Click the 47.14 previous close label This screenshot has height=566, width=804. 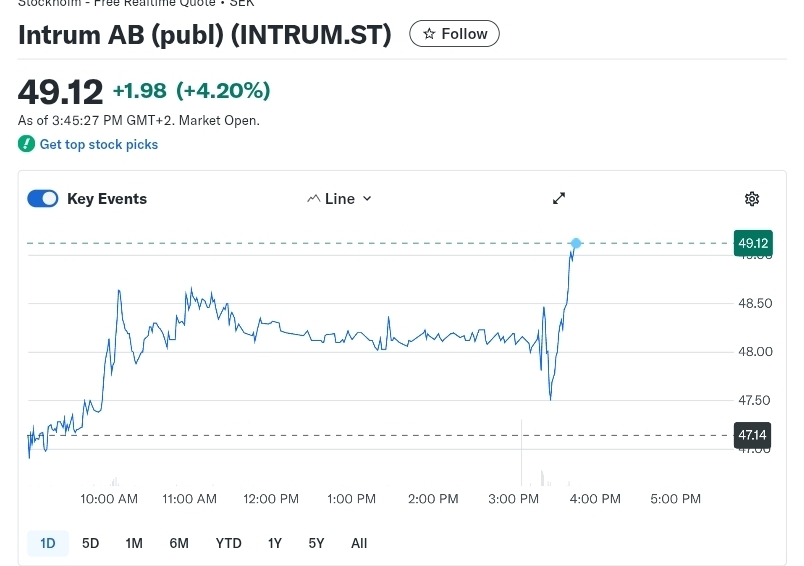coord(752,435)
